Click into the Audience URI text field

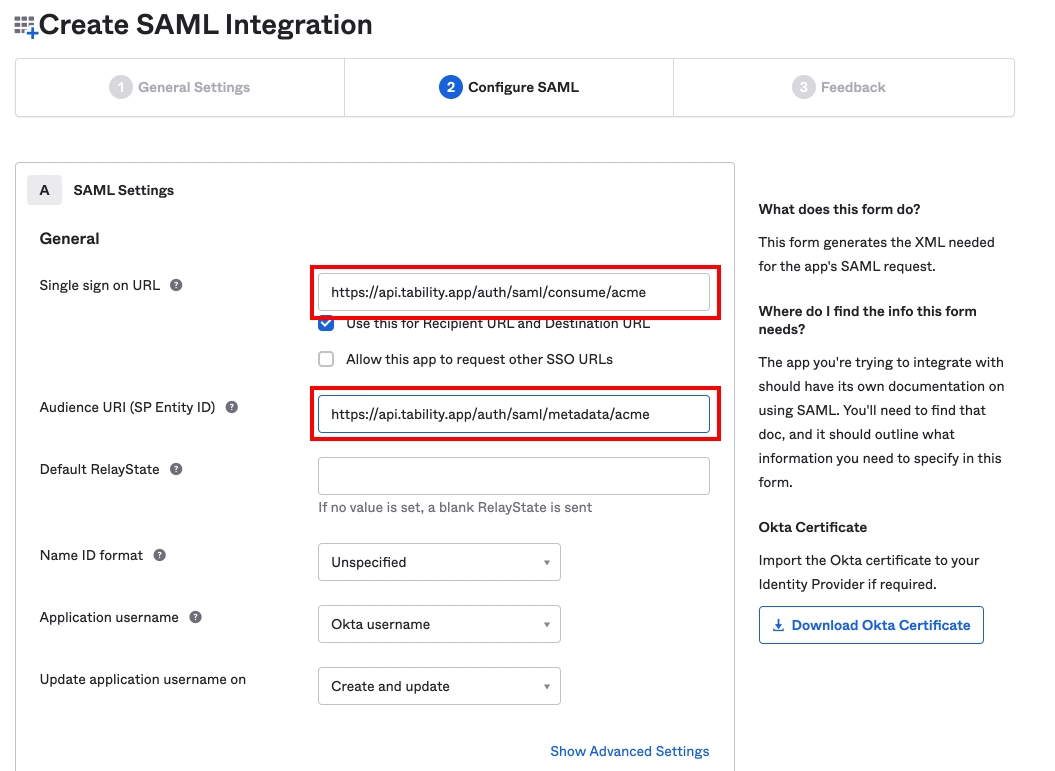[513, 414]
